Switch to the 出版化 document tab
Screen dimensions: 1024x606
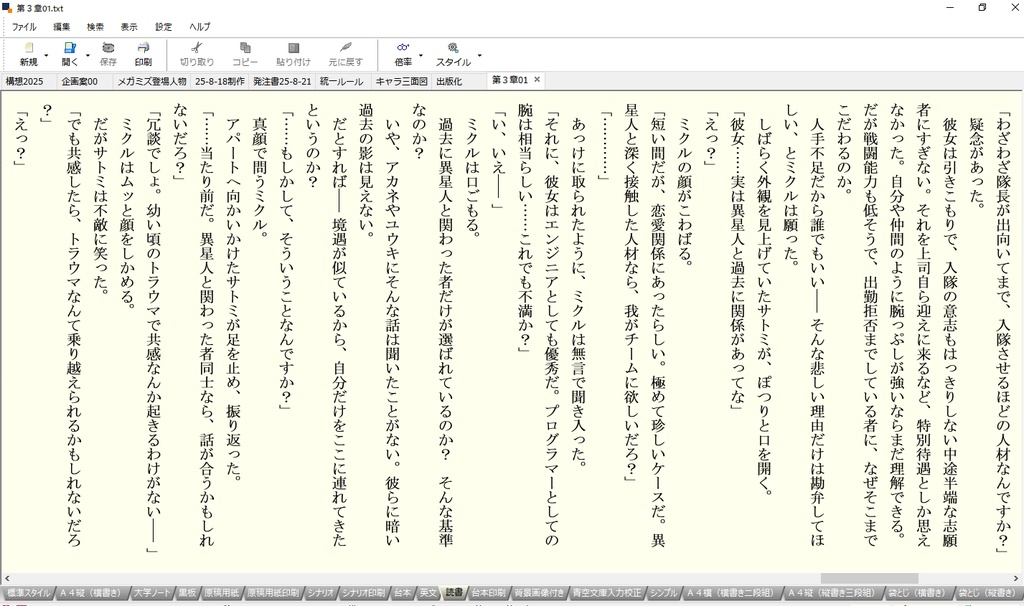click(449, 82)
